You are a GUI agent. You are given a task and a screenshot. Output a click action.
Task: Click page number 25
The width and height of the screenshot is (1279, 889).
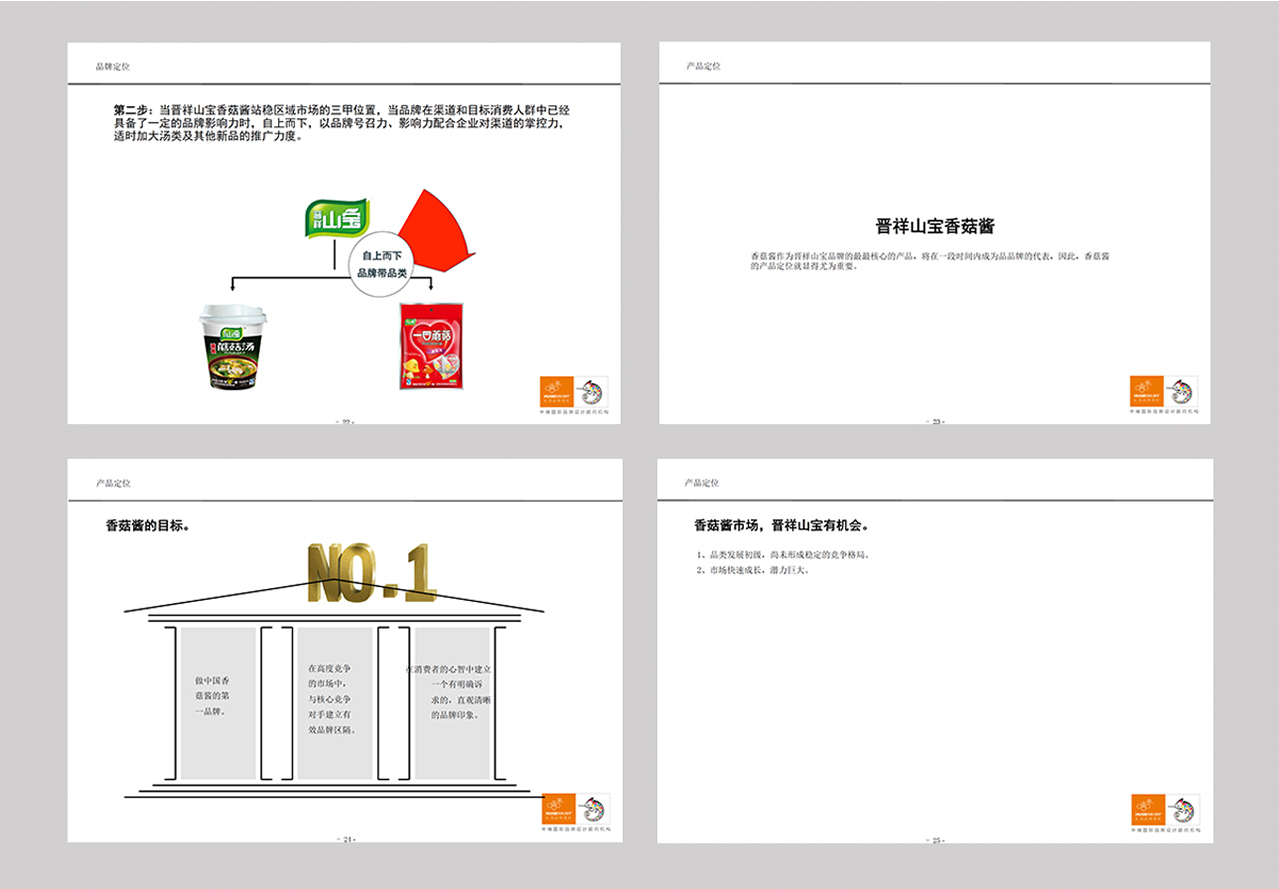(937, 839)
